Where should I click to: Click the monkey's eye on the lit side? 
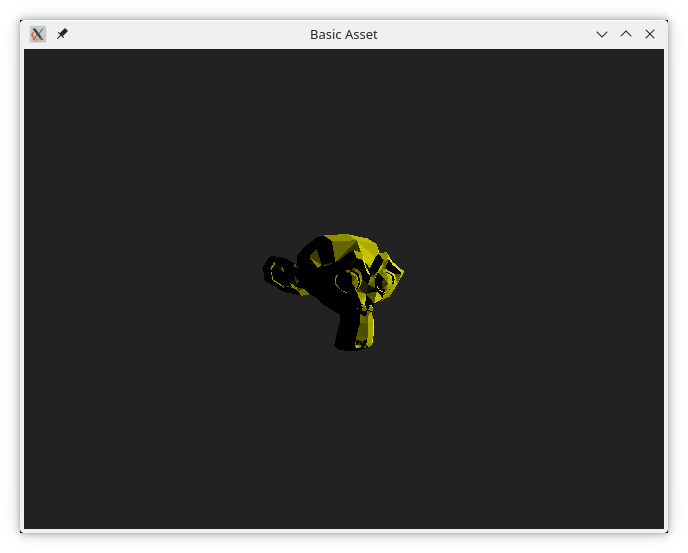coord(382,284)
